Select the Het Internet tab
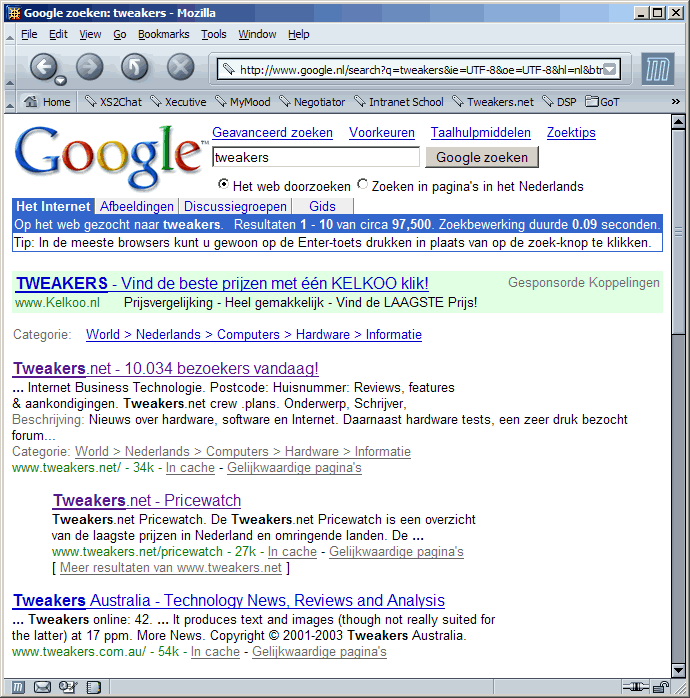 coord(53,206)
